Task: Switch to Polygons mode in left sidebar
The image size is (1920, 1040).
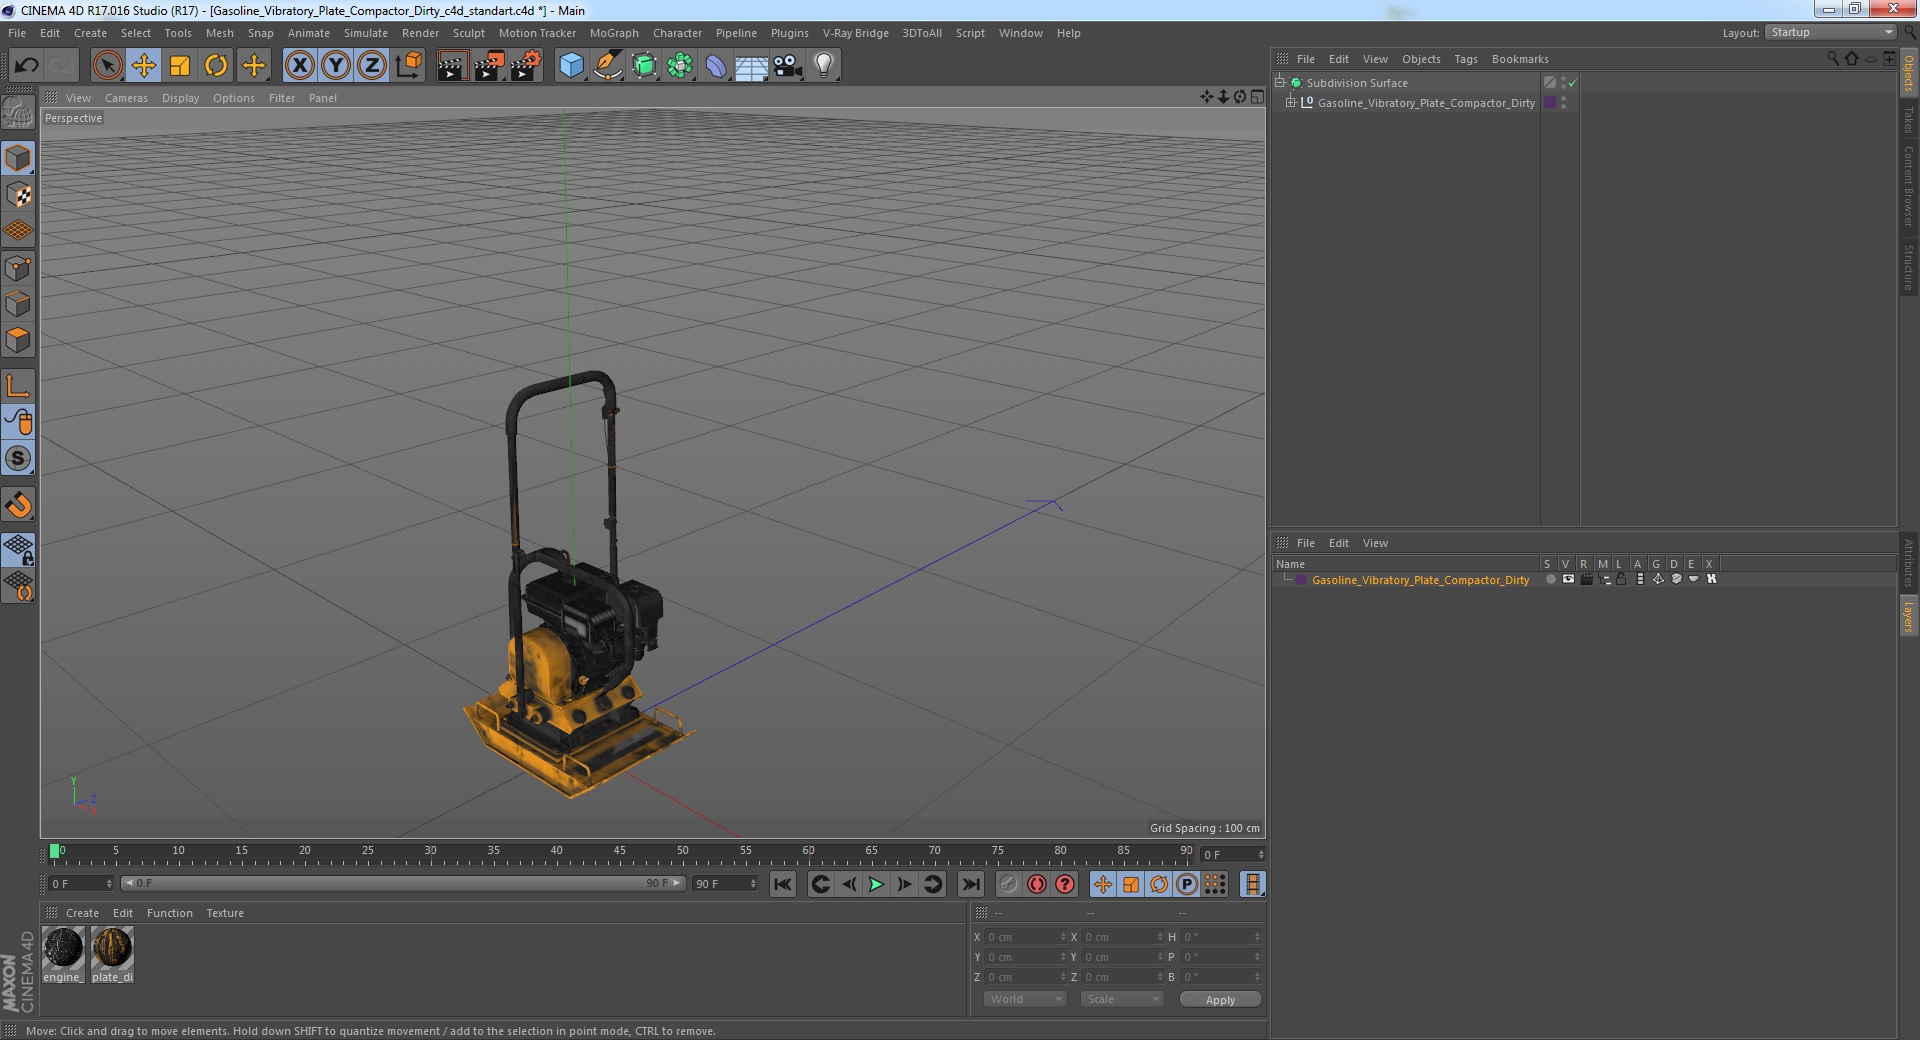Action: coord(18,340)
